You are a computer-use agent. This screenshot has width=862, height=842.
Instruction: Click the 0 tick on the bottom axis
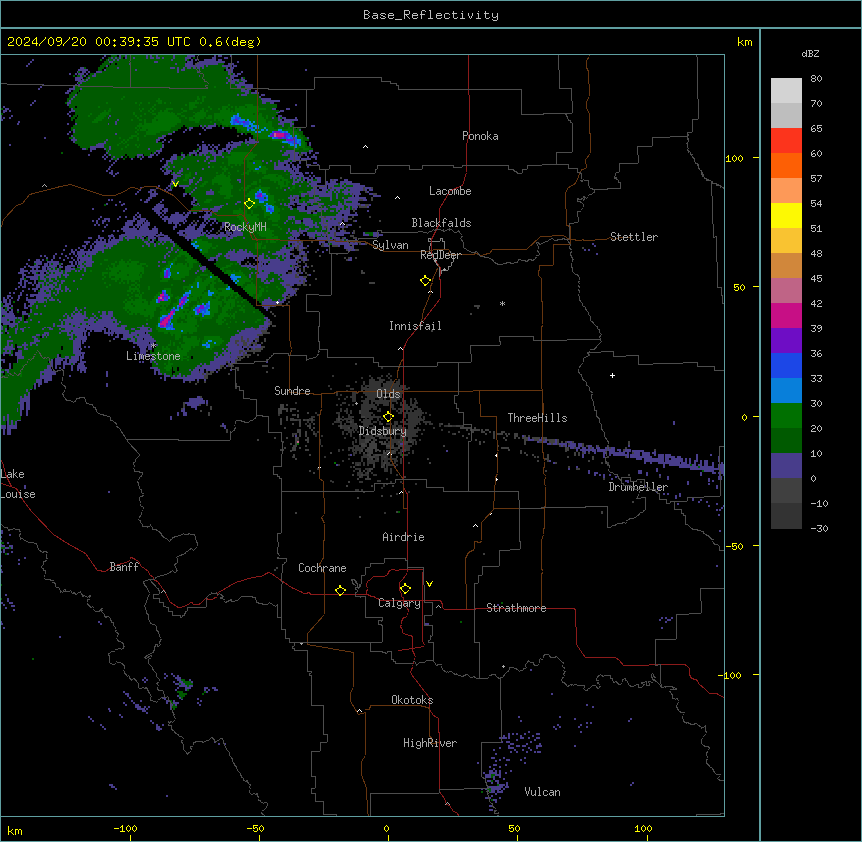[387, 828]
